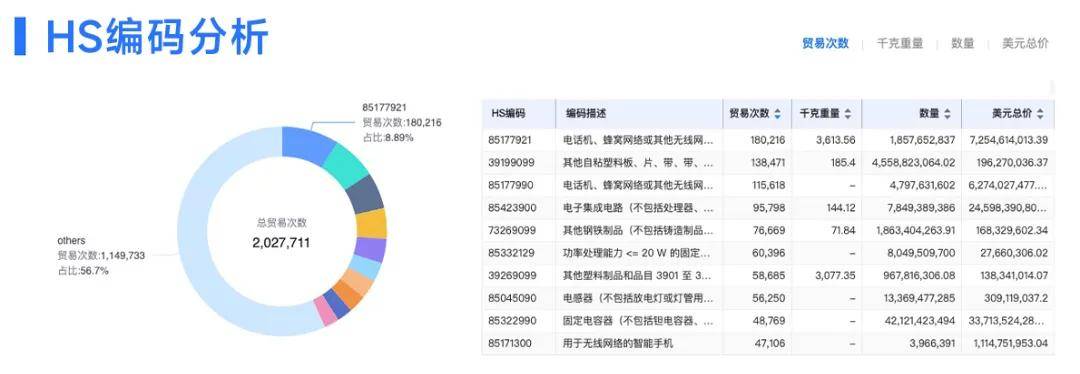Switch to the 数量 tab
This screenshot has width=1080, height=374.
(963, 43)
